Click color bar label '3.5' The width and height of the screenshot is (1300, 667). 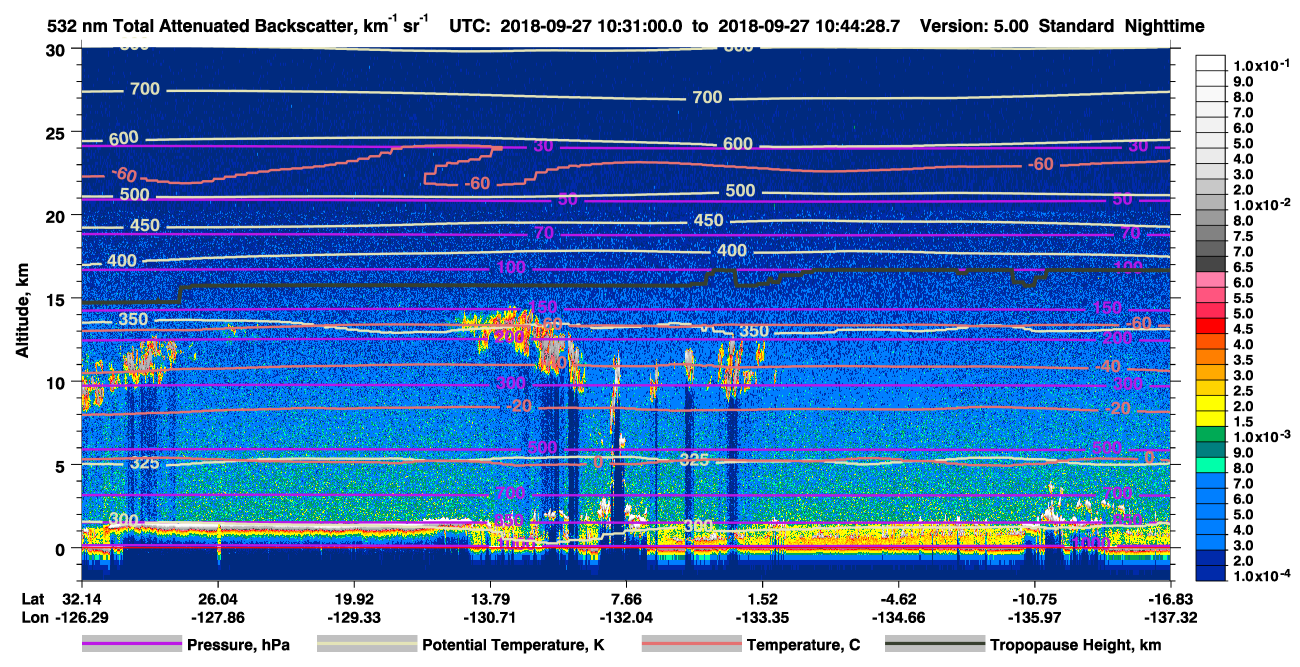pyautogui.click(x=1243, y=360)
